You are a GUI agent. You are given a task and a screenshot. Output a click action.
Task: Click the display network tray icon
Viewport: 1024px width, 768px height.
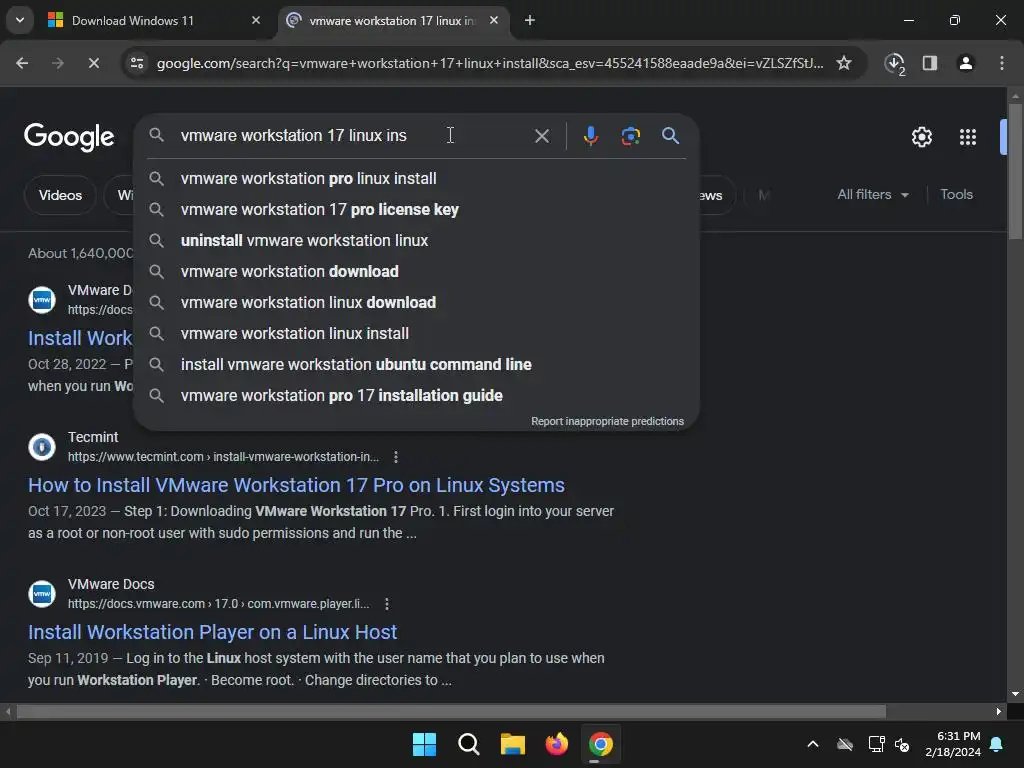tap(876, 744)
